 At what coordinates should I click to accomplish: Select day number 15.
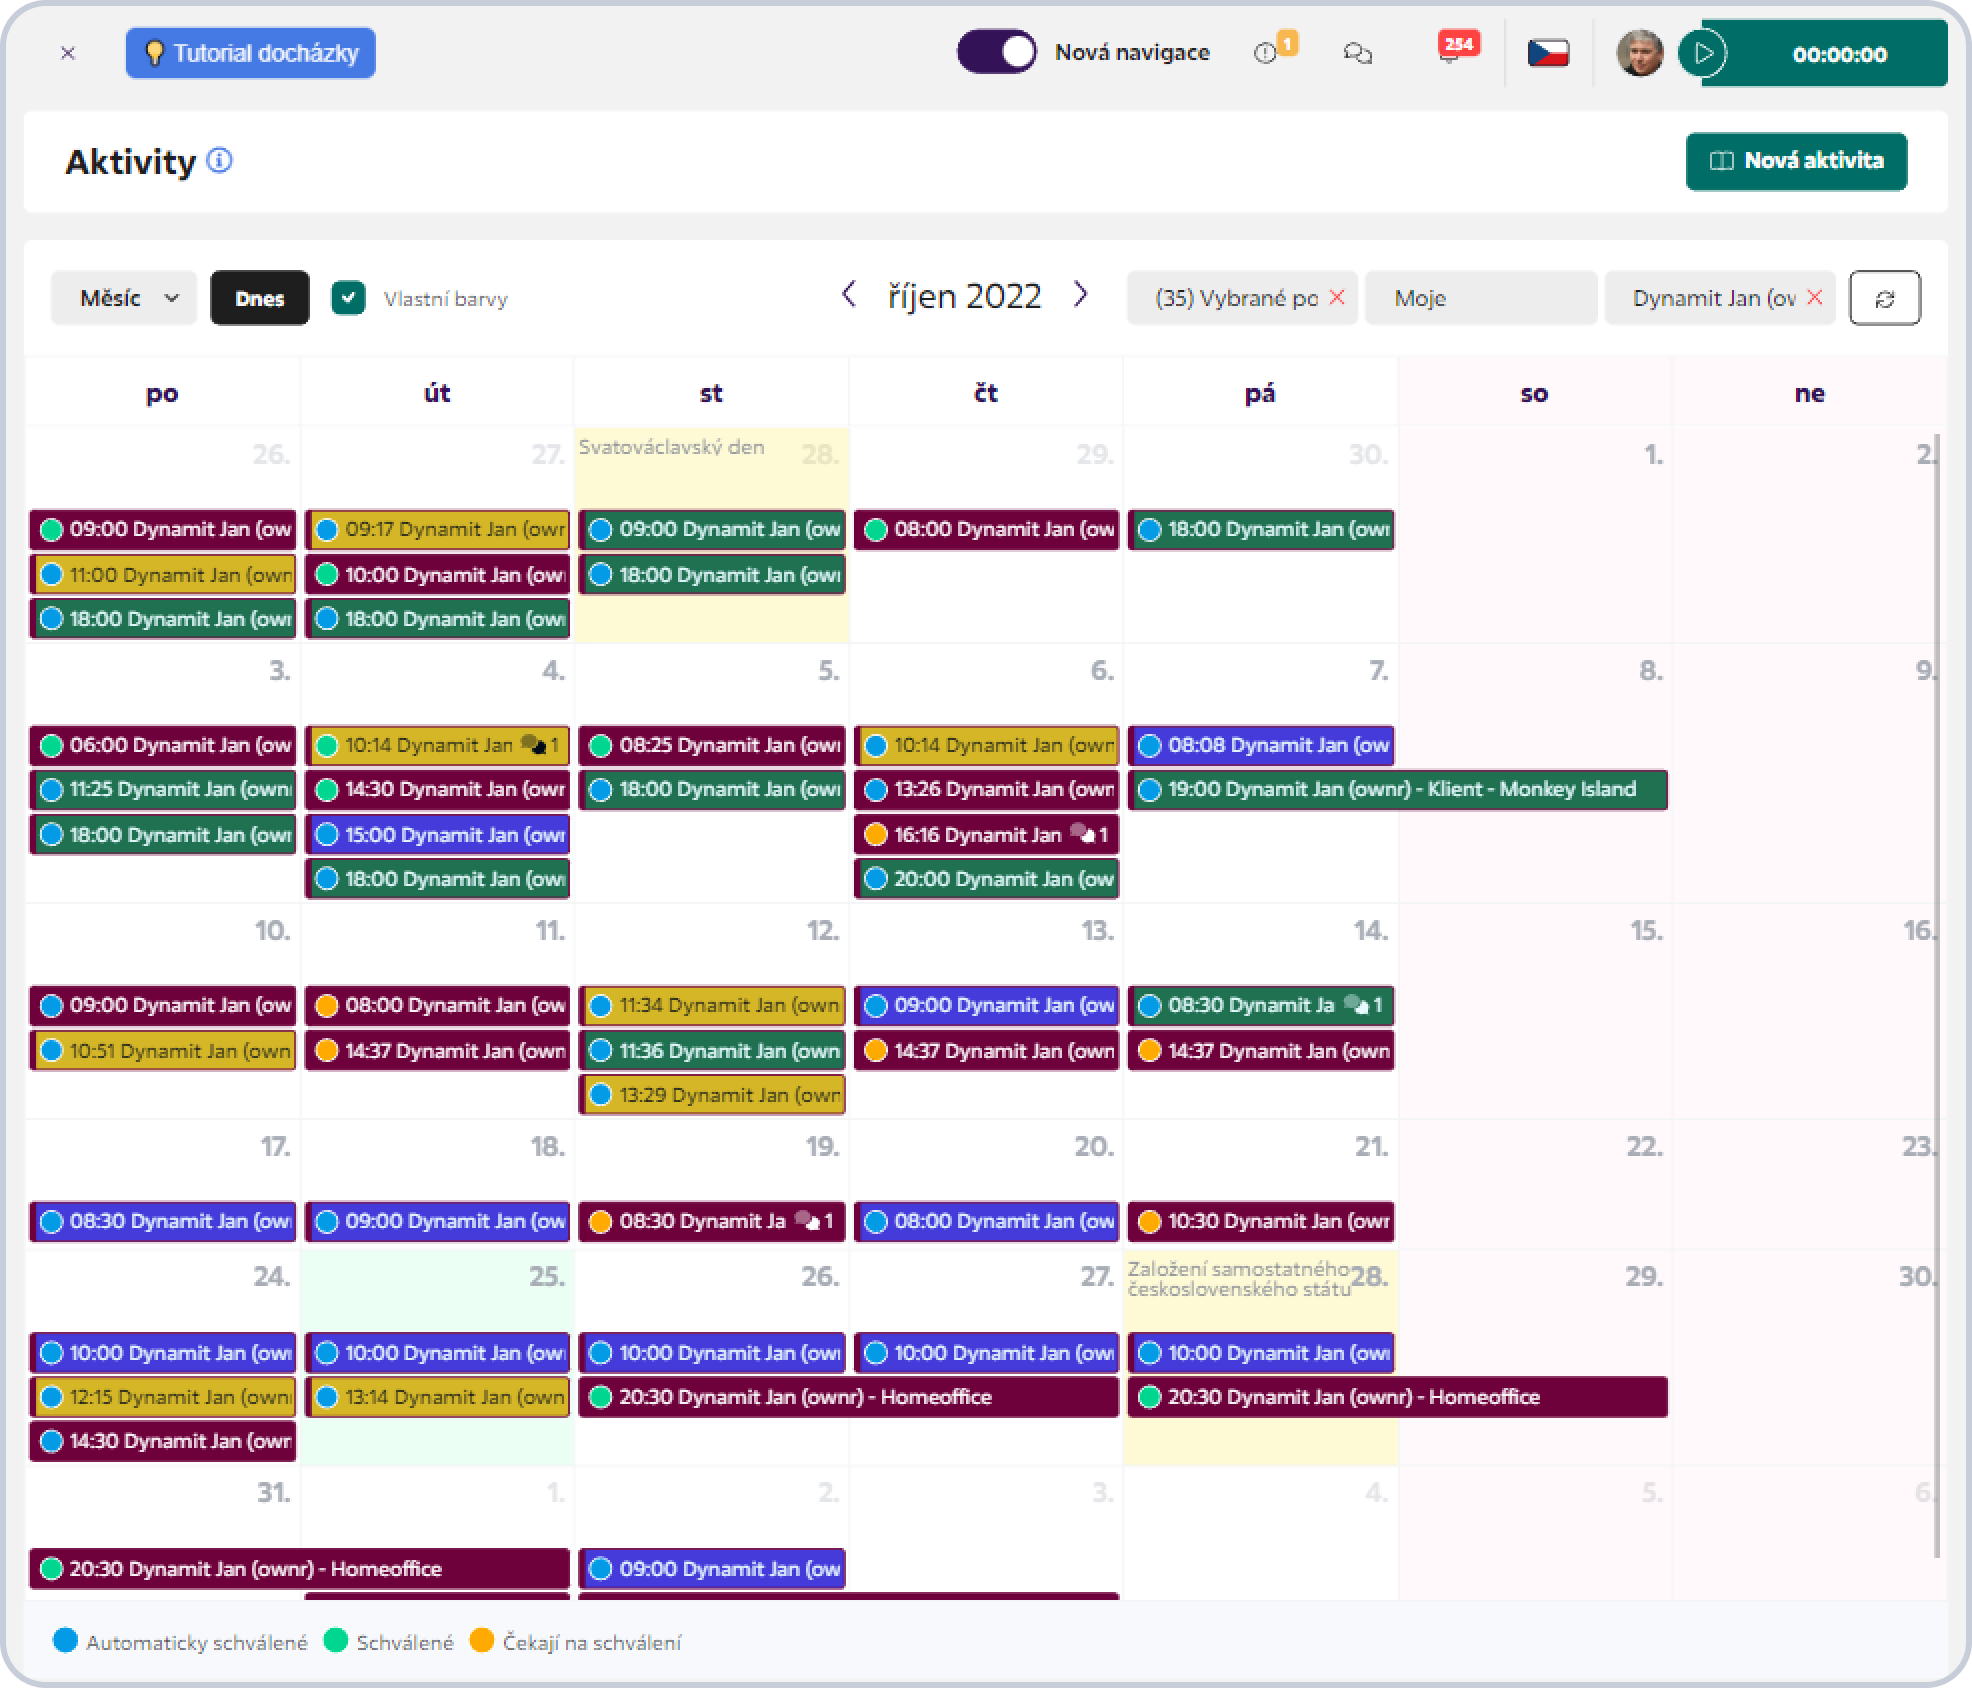1646,931
